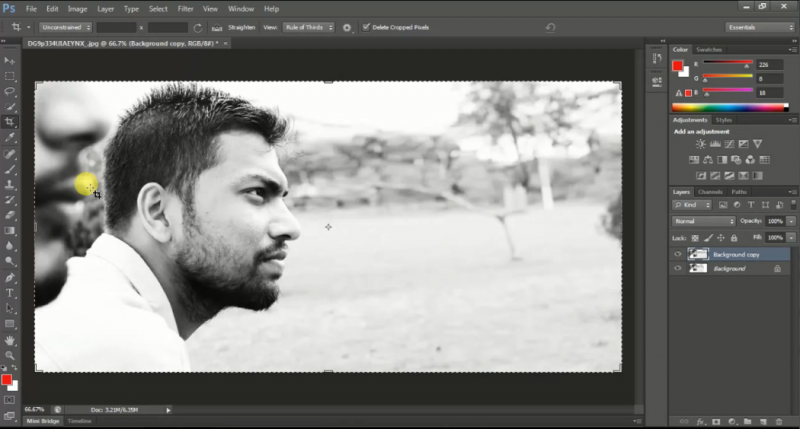Select the Blur tool
Viewport: 800px width, 429px height.
pos(10,246)
